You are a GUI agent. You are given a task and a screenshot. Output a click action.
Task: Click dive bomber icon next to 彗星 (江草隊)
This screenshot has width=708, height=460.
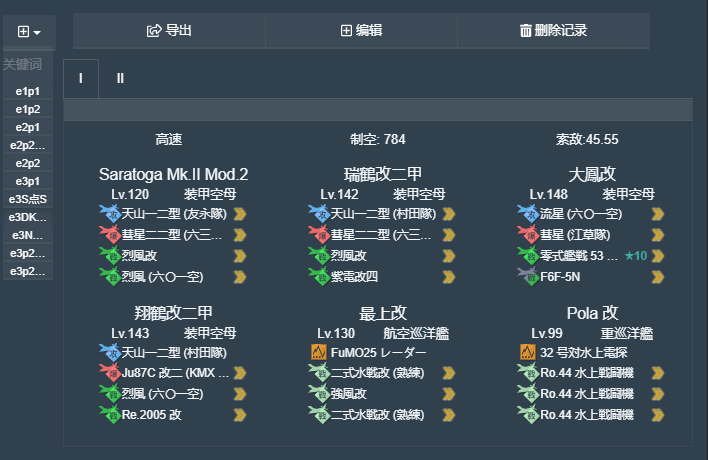tap(528, 234)
